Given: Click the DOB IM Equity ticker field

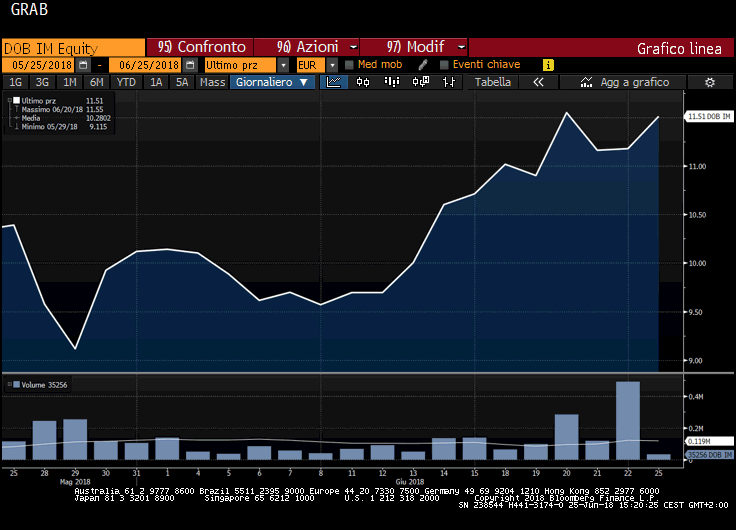Looking at the screenshot, I should (72, 47).
